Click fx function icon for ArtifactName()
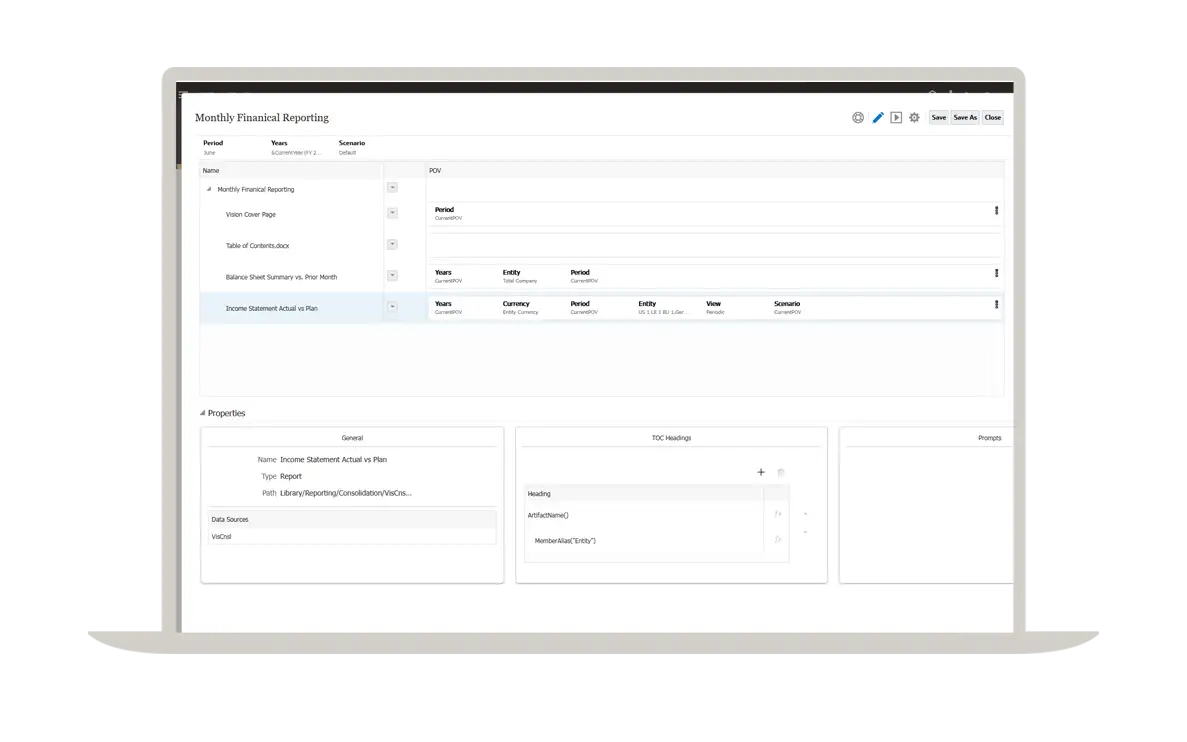 pyautogui.click(x=777, y=514)
